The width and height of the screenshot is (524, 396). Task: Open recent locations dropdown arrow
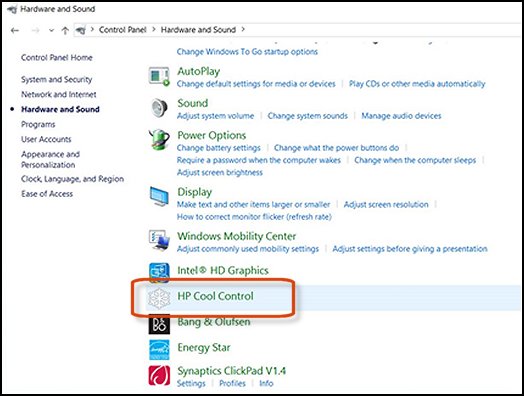[x=51, y=31]
